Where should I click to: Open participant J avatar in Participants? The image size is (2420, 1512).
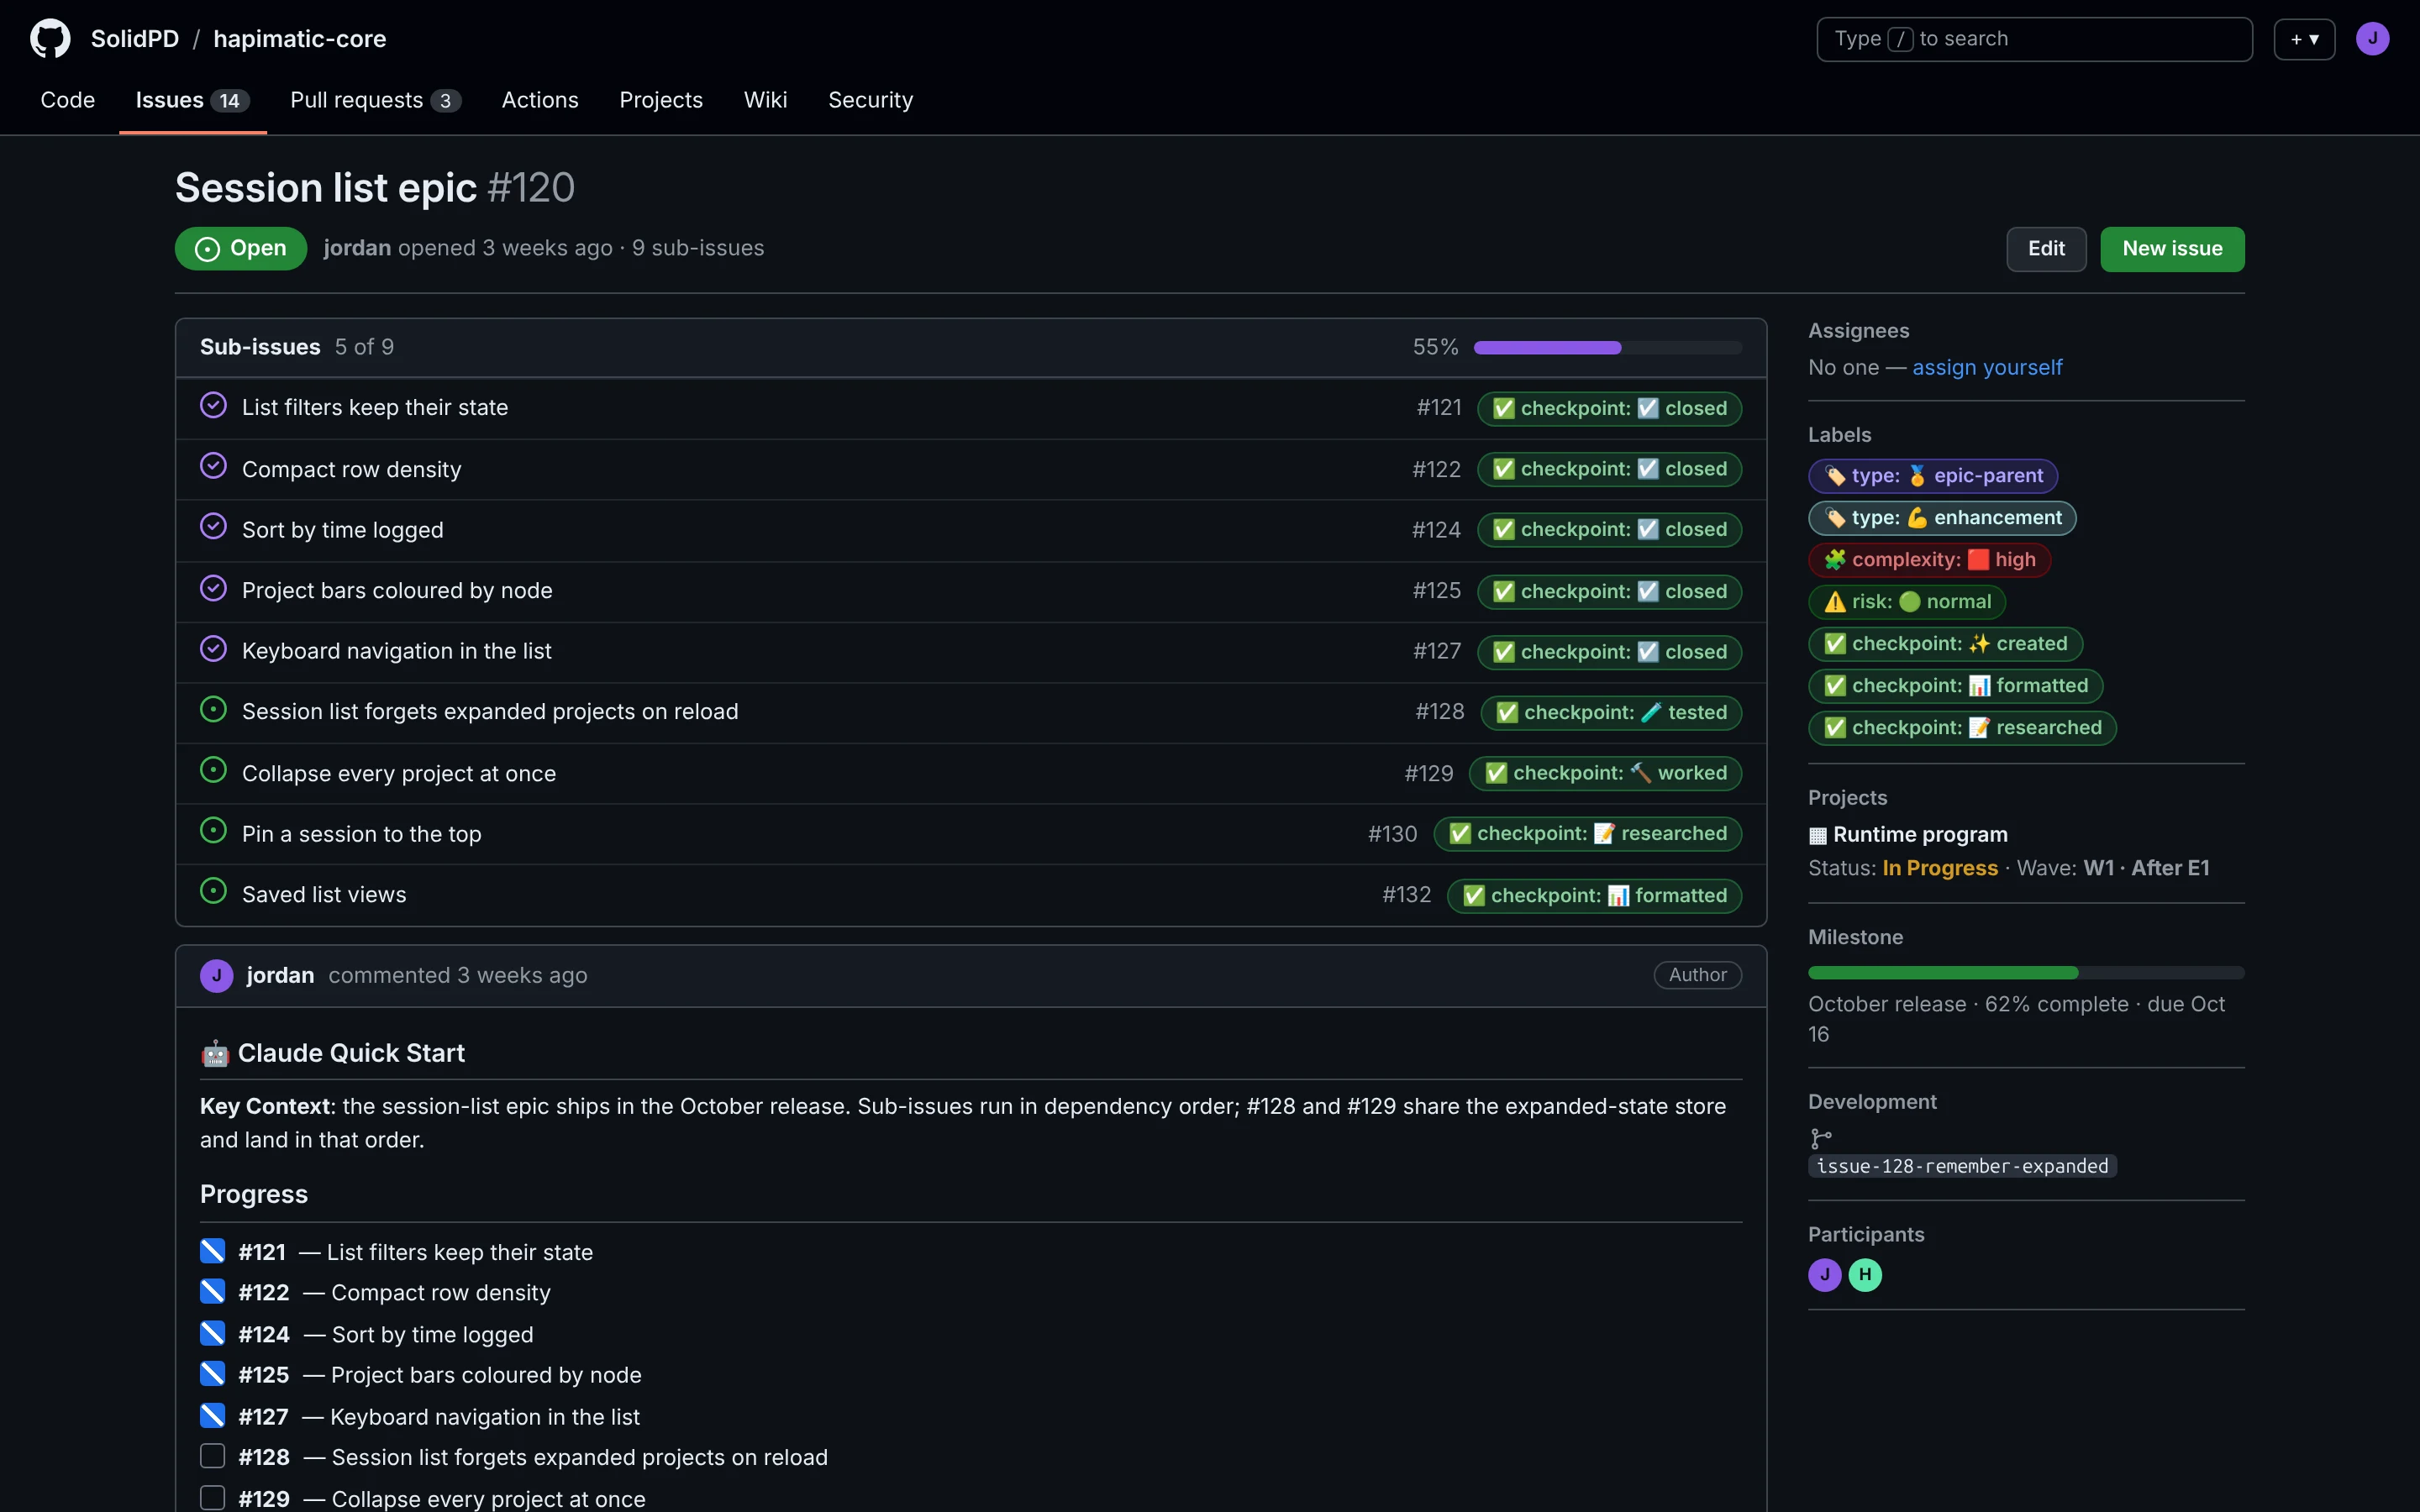pos(1825,1275)
